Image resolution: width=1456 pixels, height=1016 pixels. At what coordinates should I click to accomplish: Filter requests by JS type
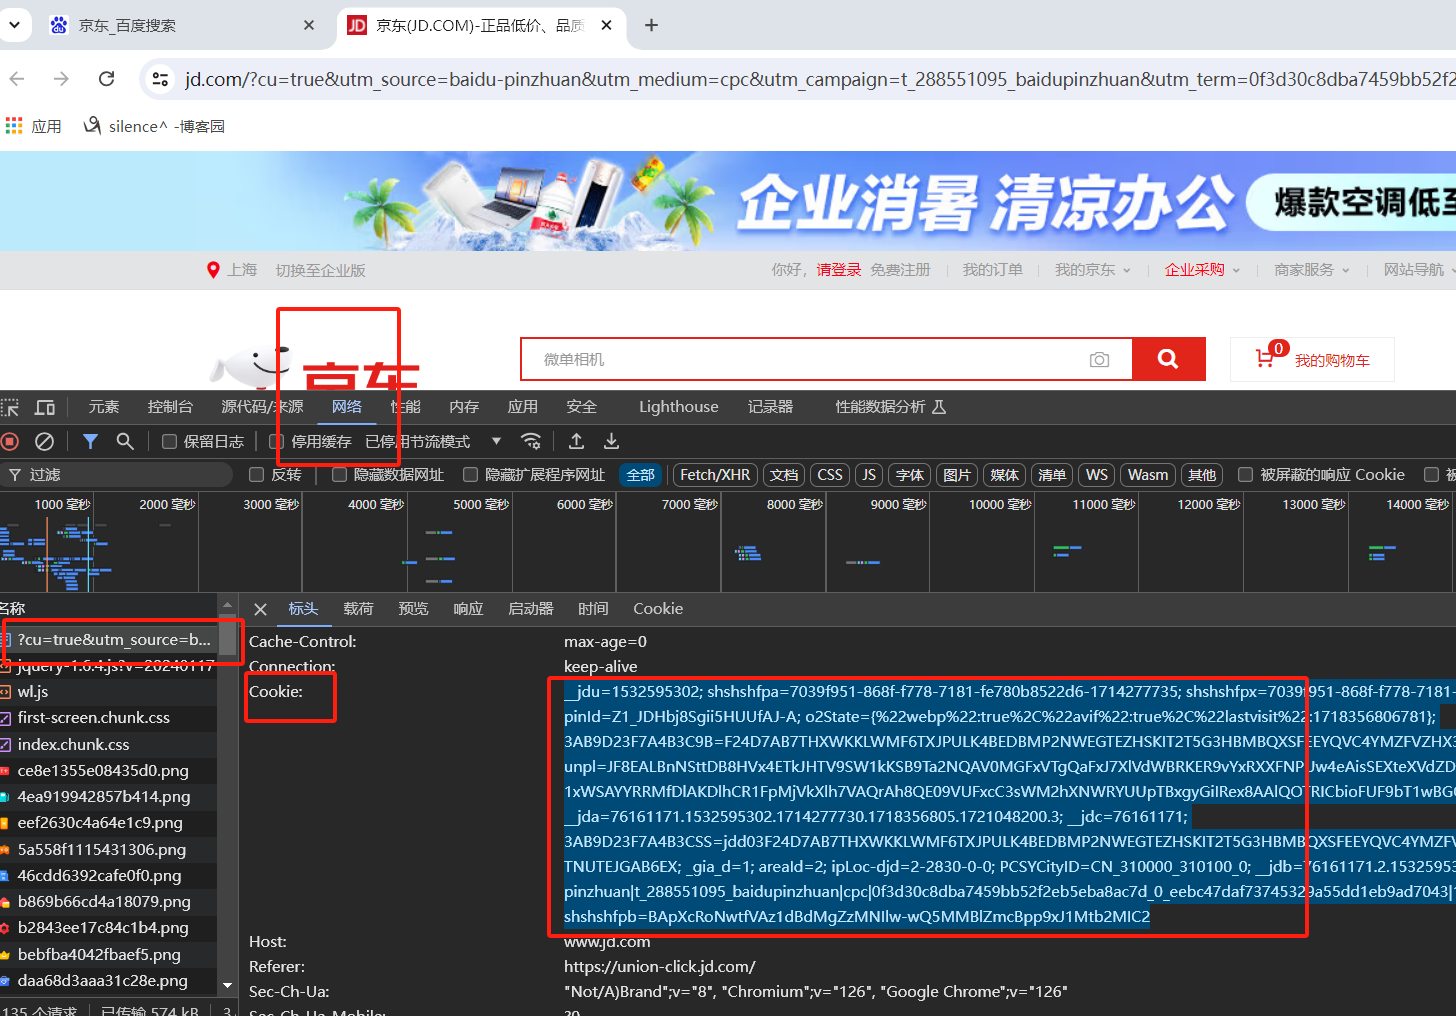click(869, 475)
